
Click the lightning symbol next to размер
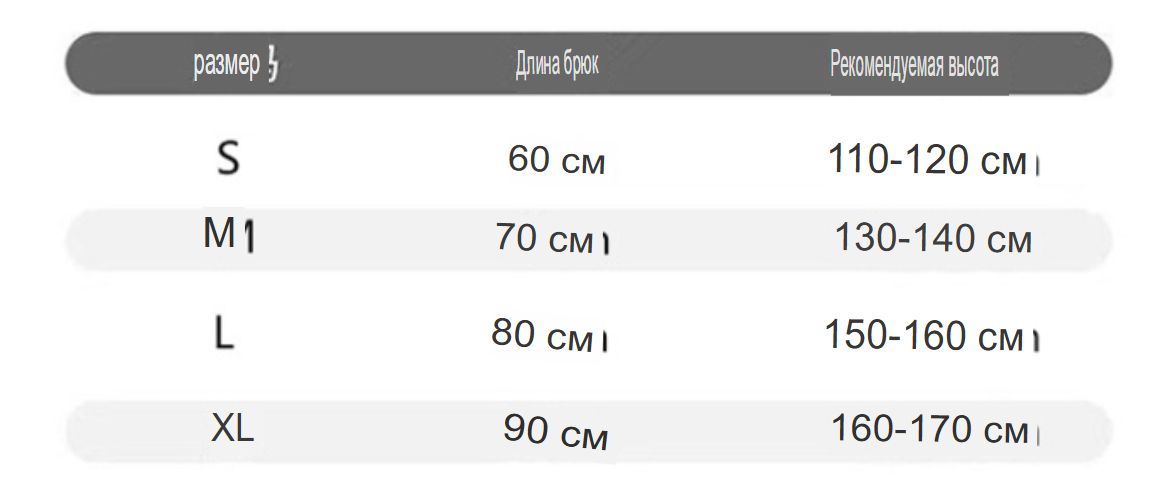click(x=273, y=64)
